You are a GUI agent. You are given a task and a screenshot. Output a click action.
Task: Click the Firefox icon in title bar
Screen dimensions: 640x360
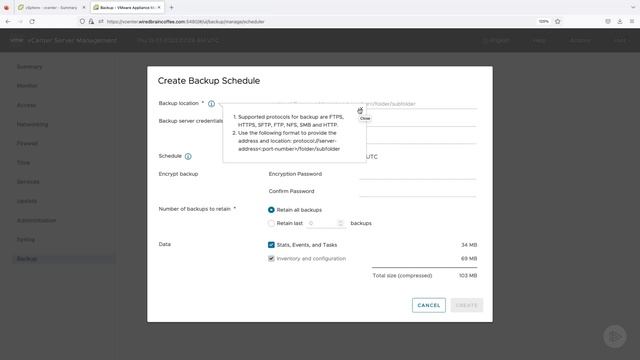[6, 7]
